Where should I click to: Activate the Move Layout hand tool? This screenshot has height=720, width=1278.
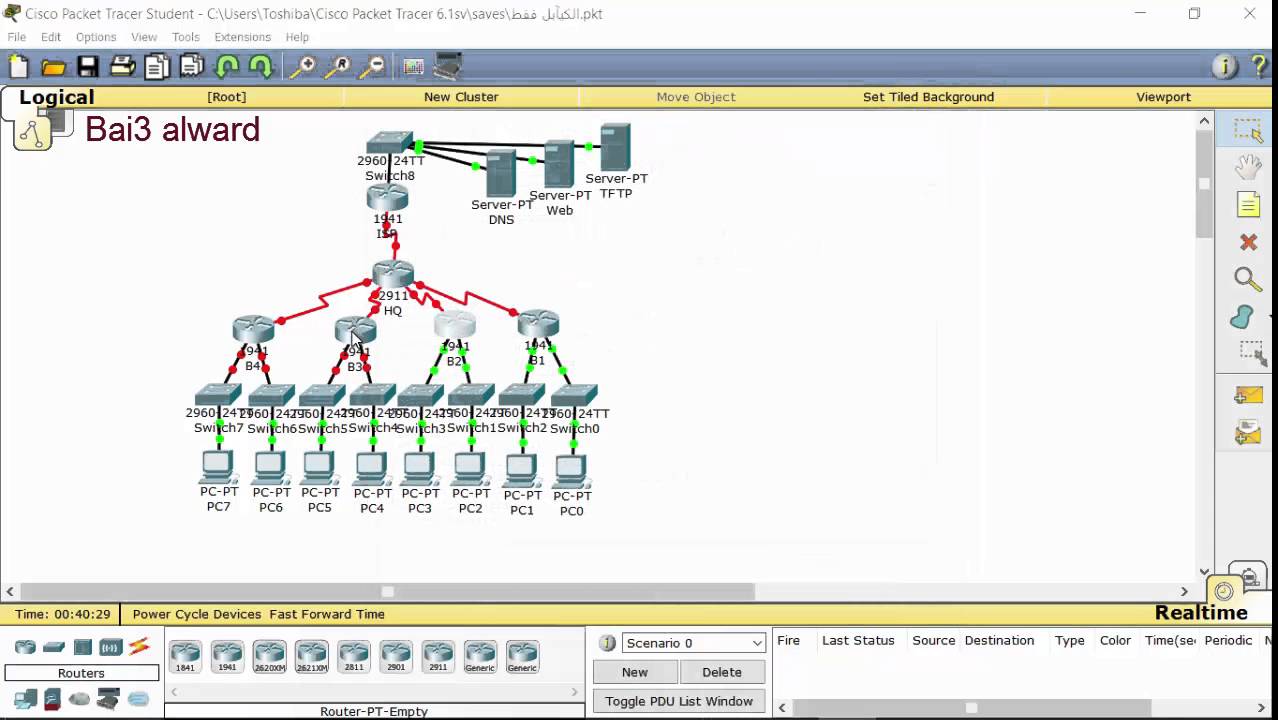[x=1248, y=167]
